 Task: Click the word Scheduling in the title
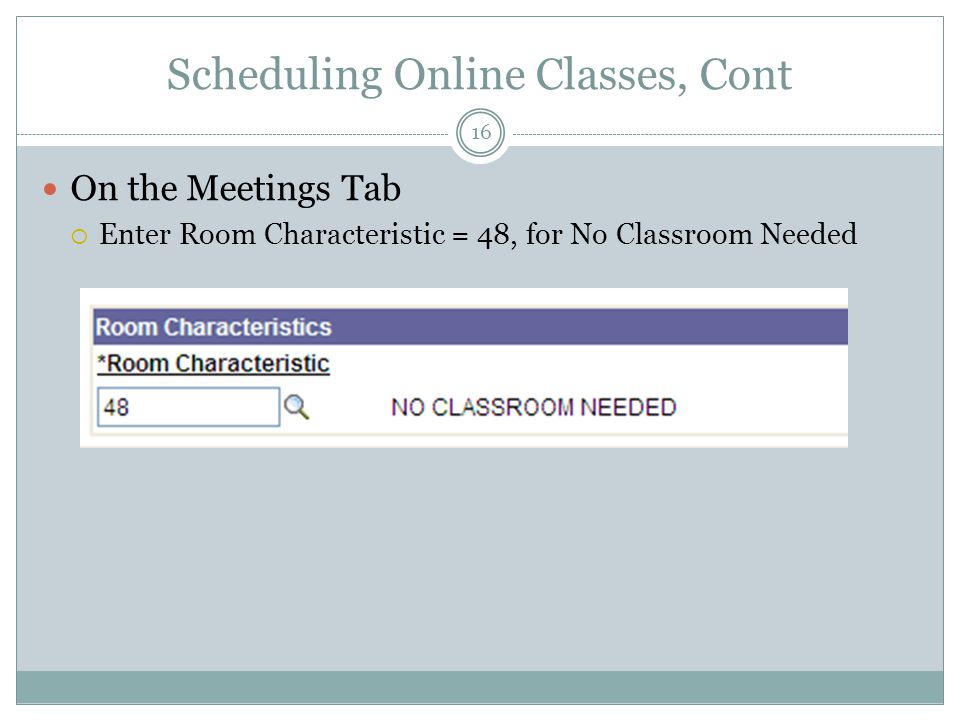pos(274,76)
